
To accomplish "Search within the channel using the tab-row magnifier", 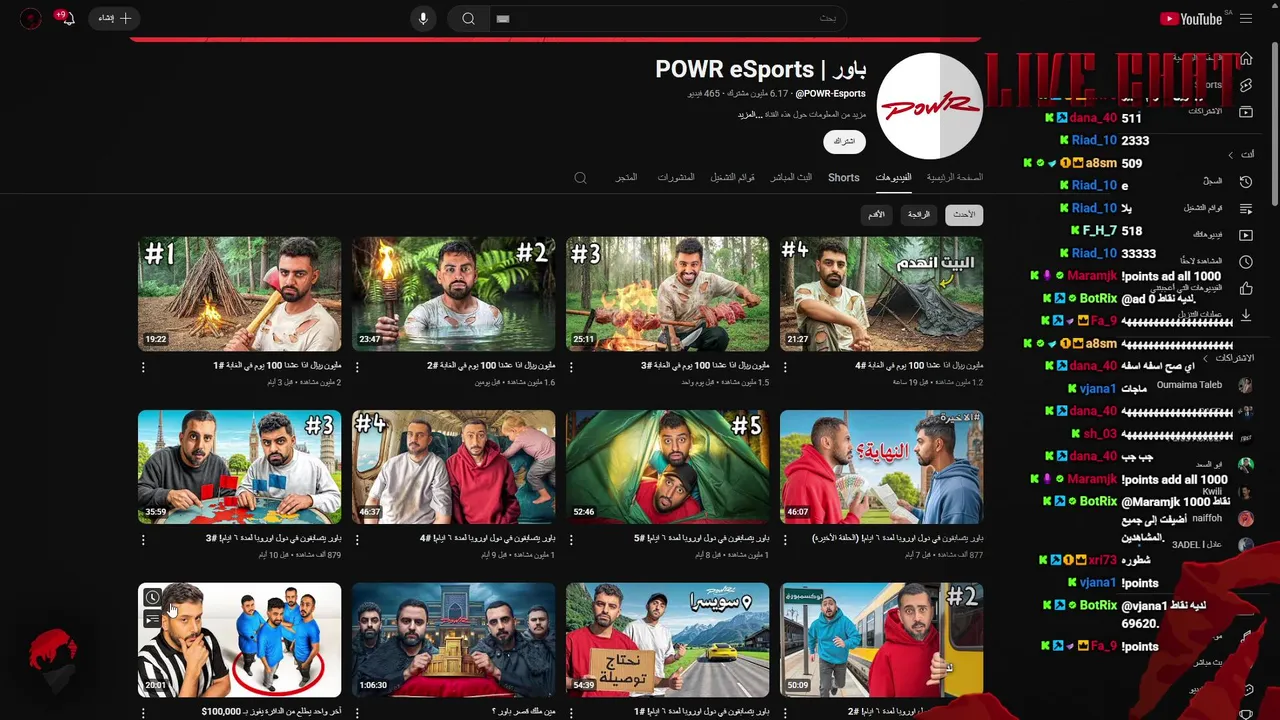I will tap(580, 177).
